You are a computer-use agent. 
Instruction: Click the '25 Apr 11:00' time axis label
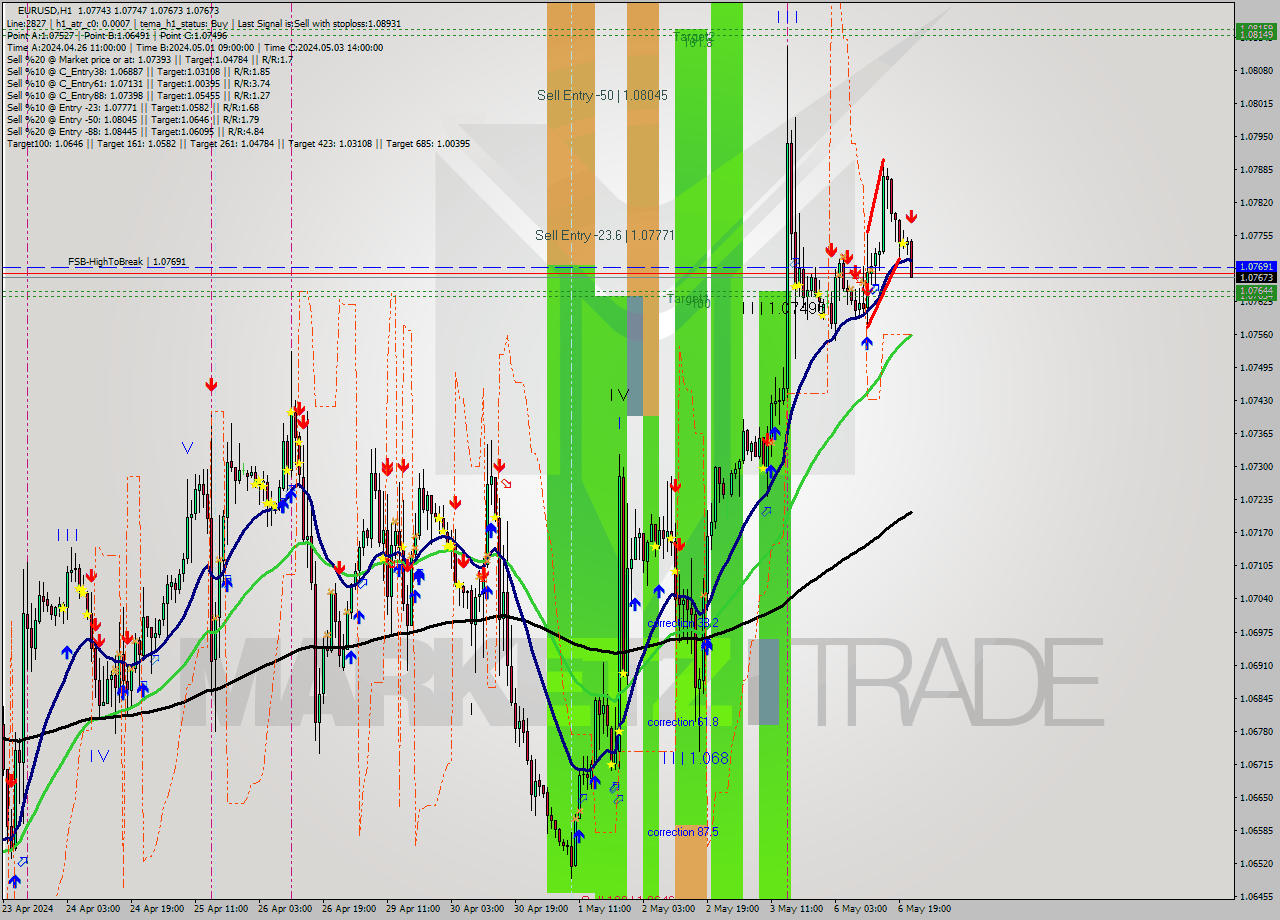click(x=222, y=909)
